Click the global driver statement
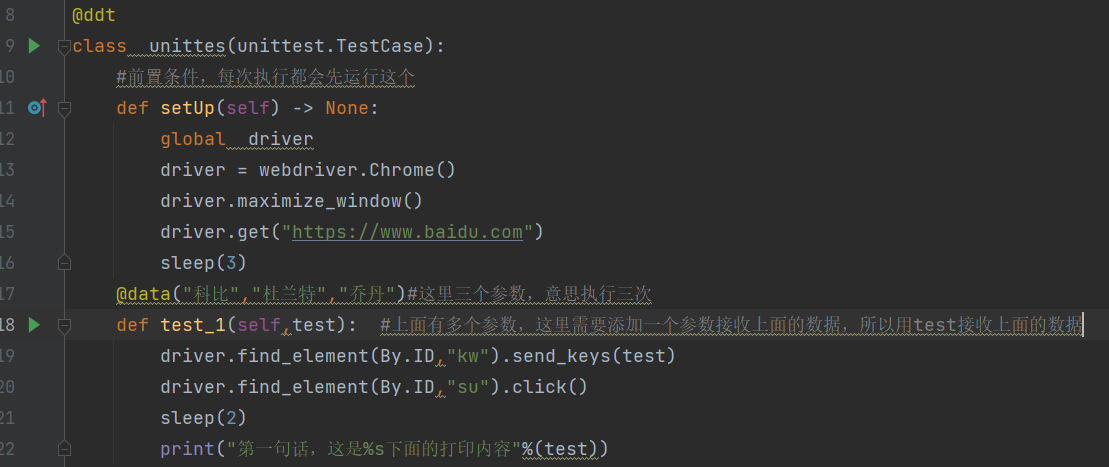Image resolution: width=1109 pixels, height=467 pixels. click(x=237, y=139)
